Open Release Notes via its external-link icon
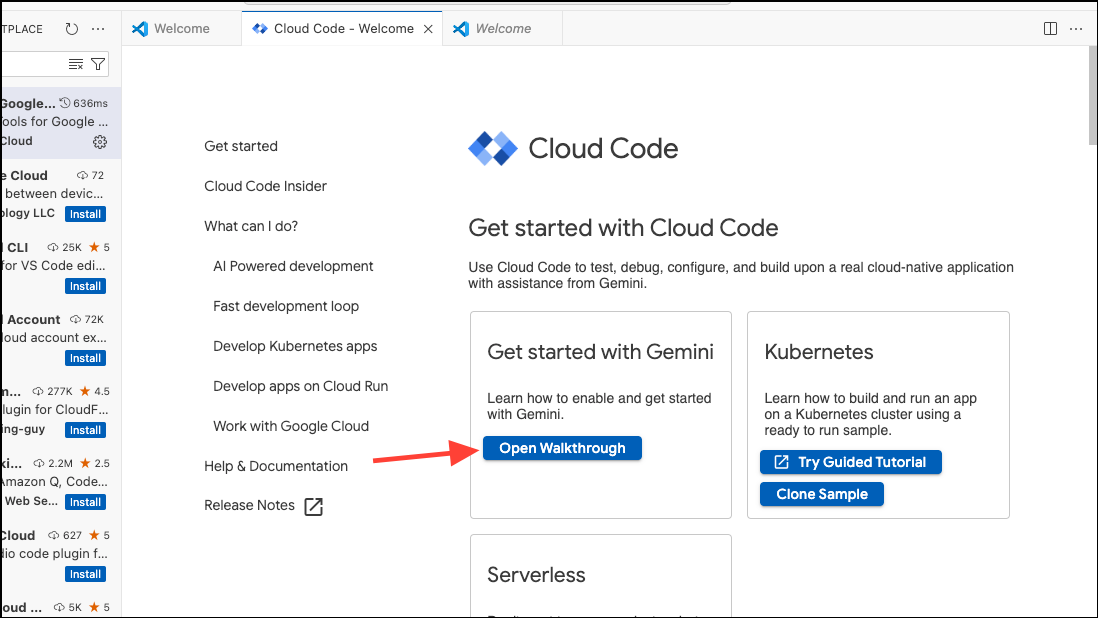Image resolution: width=1098 pixels, height=618 pixels. pyautogui.click(x=313, y=507)
